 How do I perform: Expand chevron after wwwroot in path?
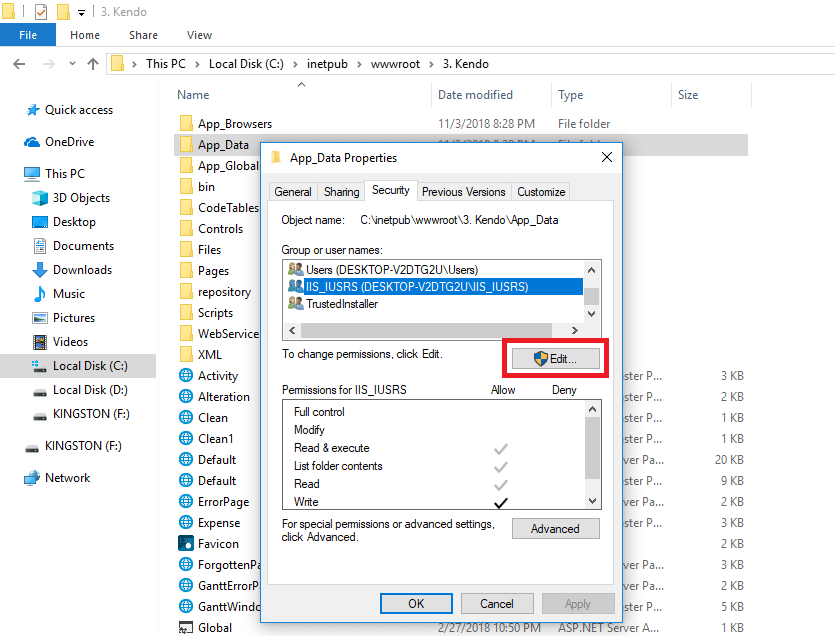click(431, 64)
